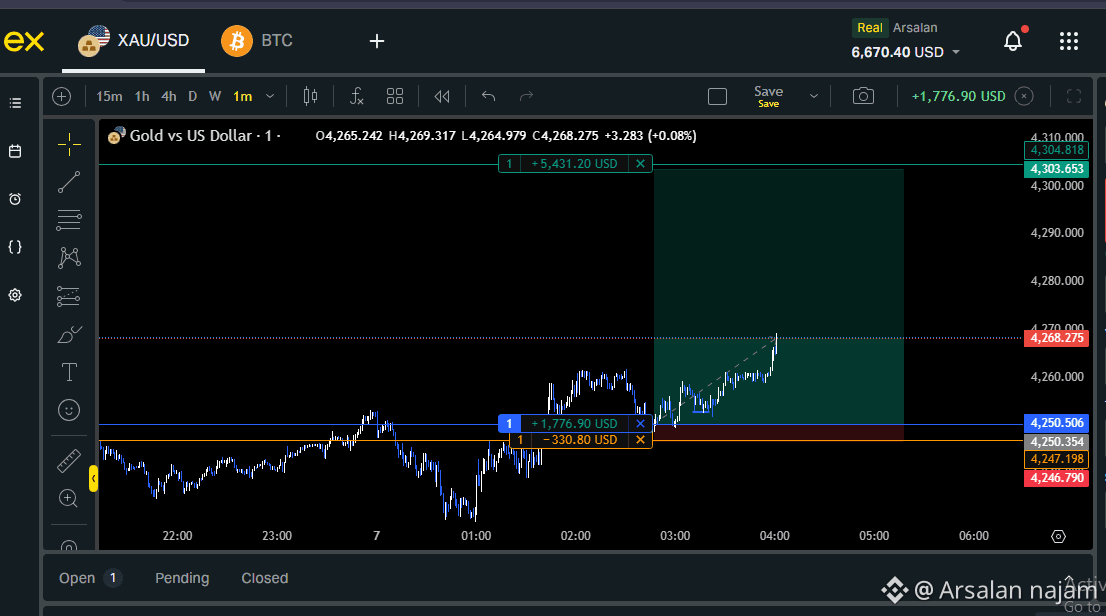The image size is (1106, 616).
Task: Open the Save layout dropdown arrow
Action: 813,97
